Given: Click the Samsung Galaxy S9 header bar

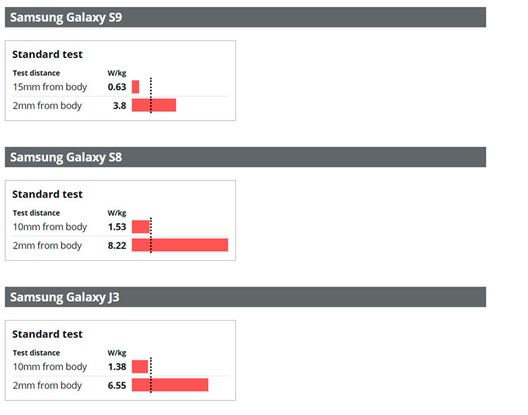Looking at the screenshot, I should [x=245, y=17].
